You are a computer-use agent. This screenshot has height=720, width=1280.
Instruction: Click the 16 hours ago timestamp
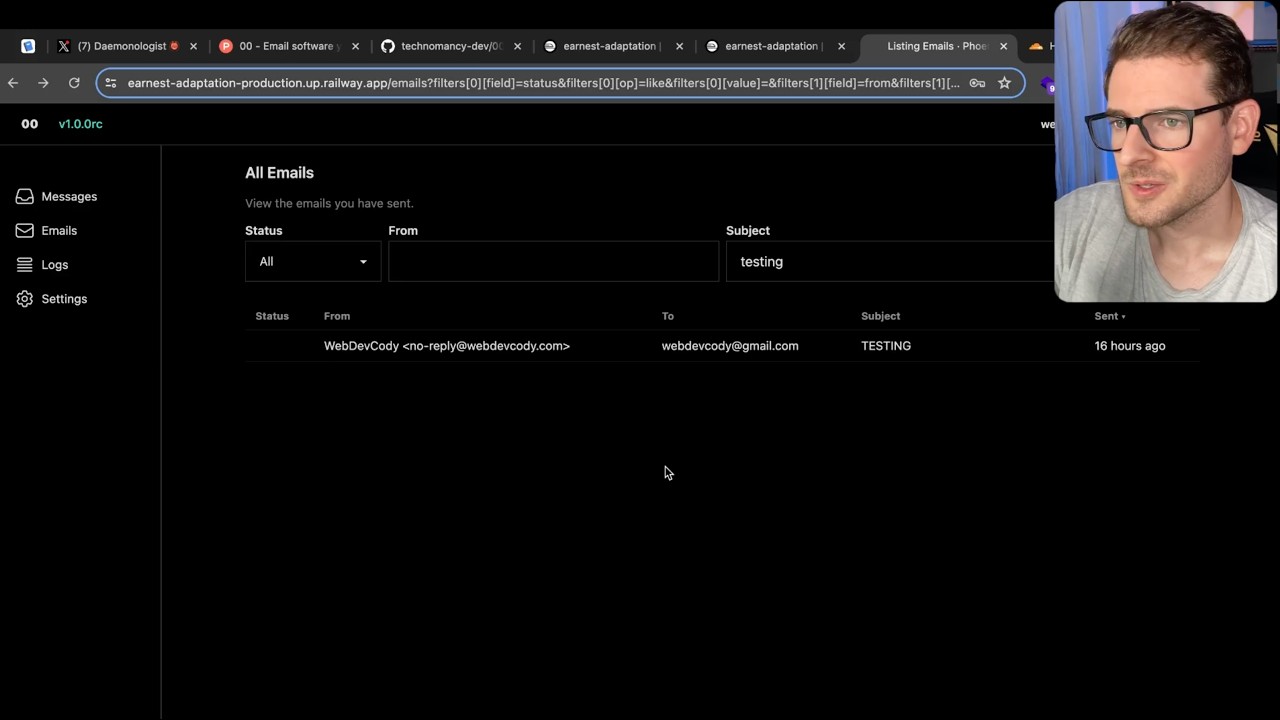click(1130, 346)
